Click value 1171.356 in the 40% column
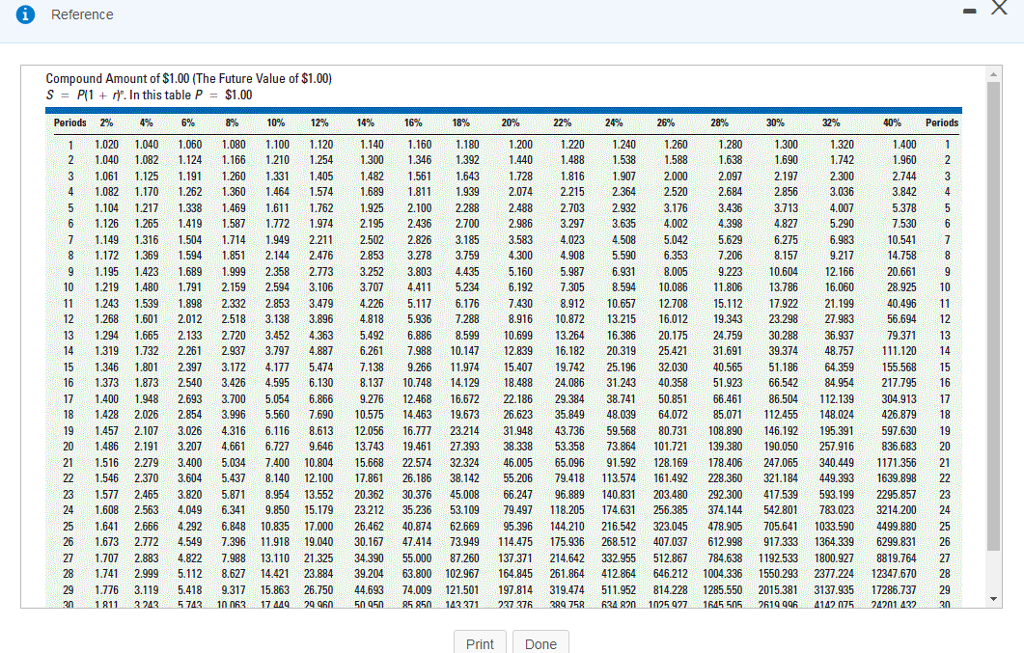The width and height of the screenshot is (1024, 653). tap(897, 463)
